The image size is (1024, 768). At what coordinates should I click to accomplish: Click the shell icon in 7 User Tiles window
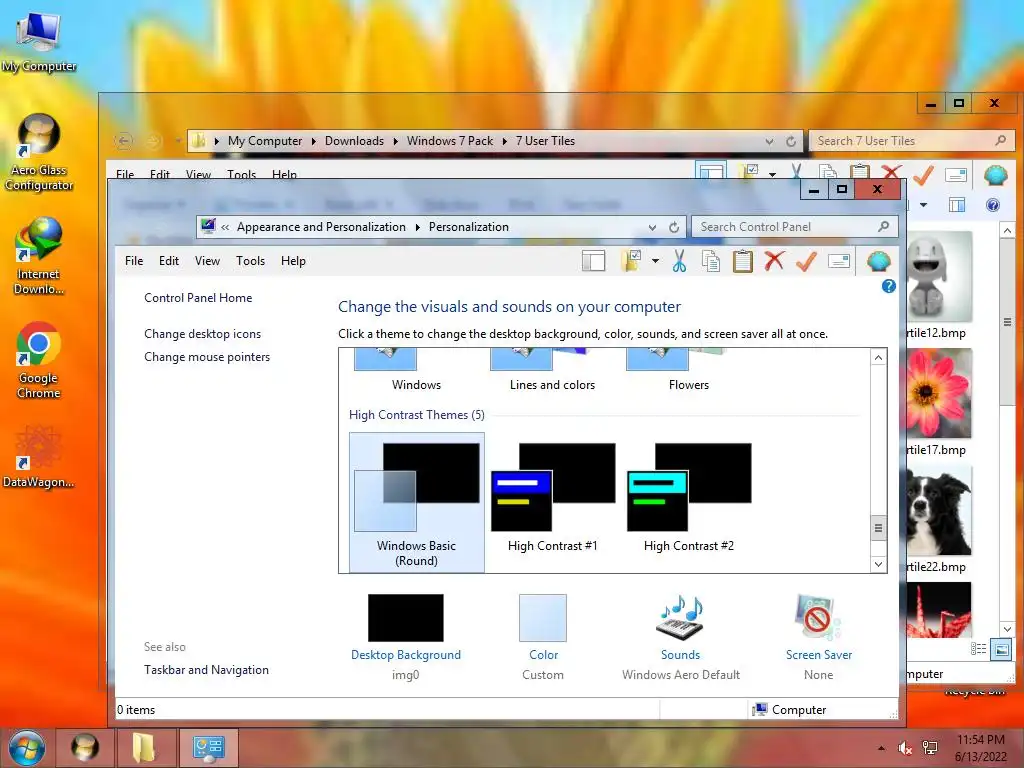click(995, 175)
